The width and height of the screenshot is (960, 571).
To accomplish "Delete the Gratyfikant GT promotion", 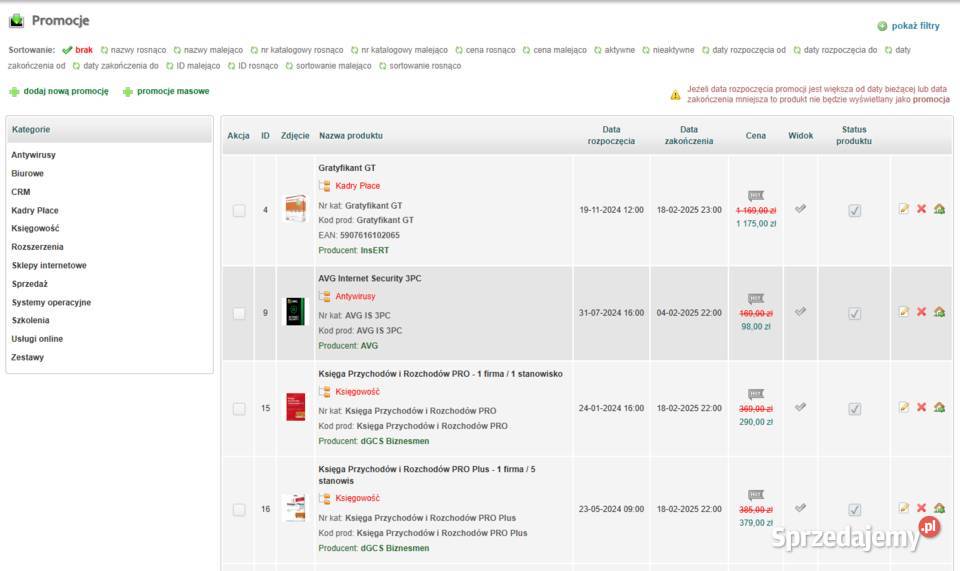I will point(921,209).
